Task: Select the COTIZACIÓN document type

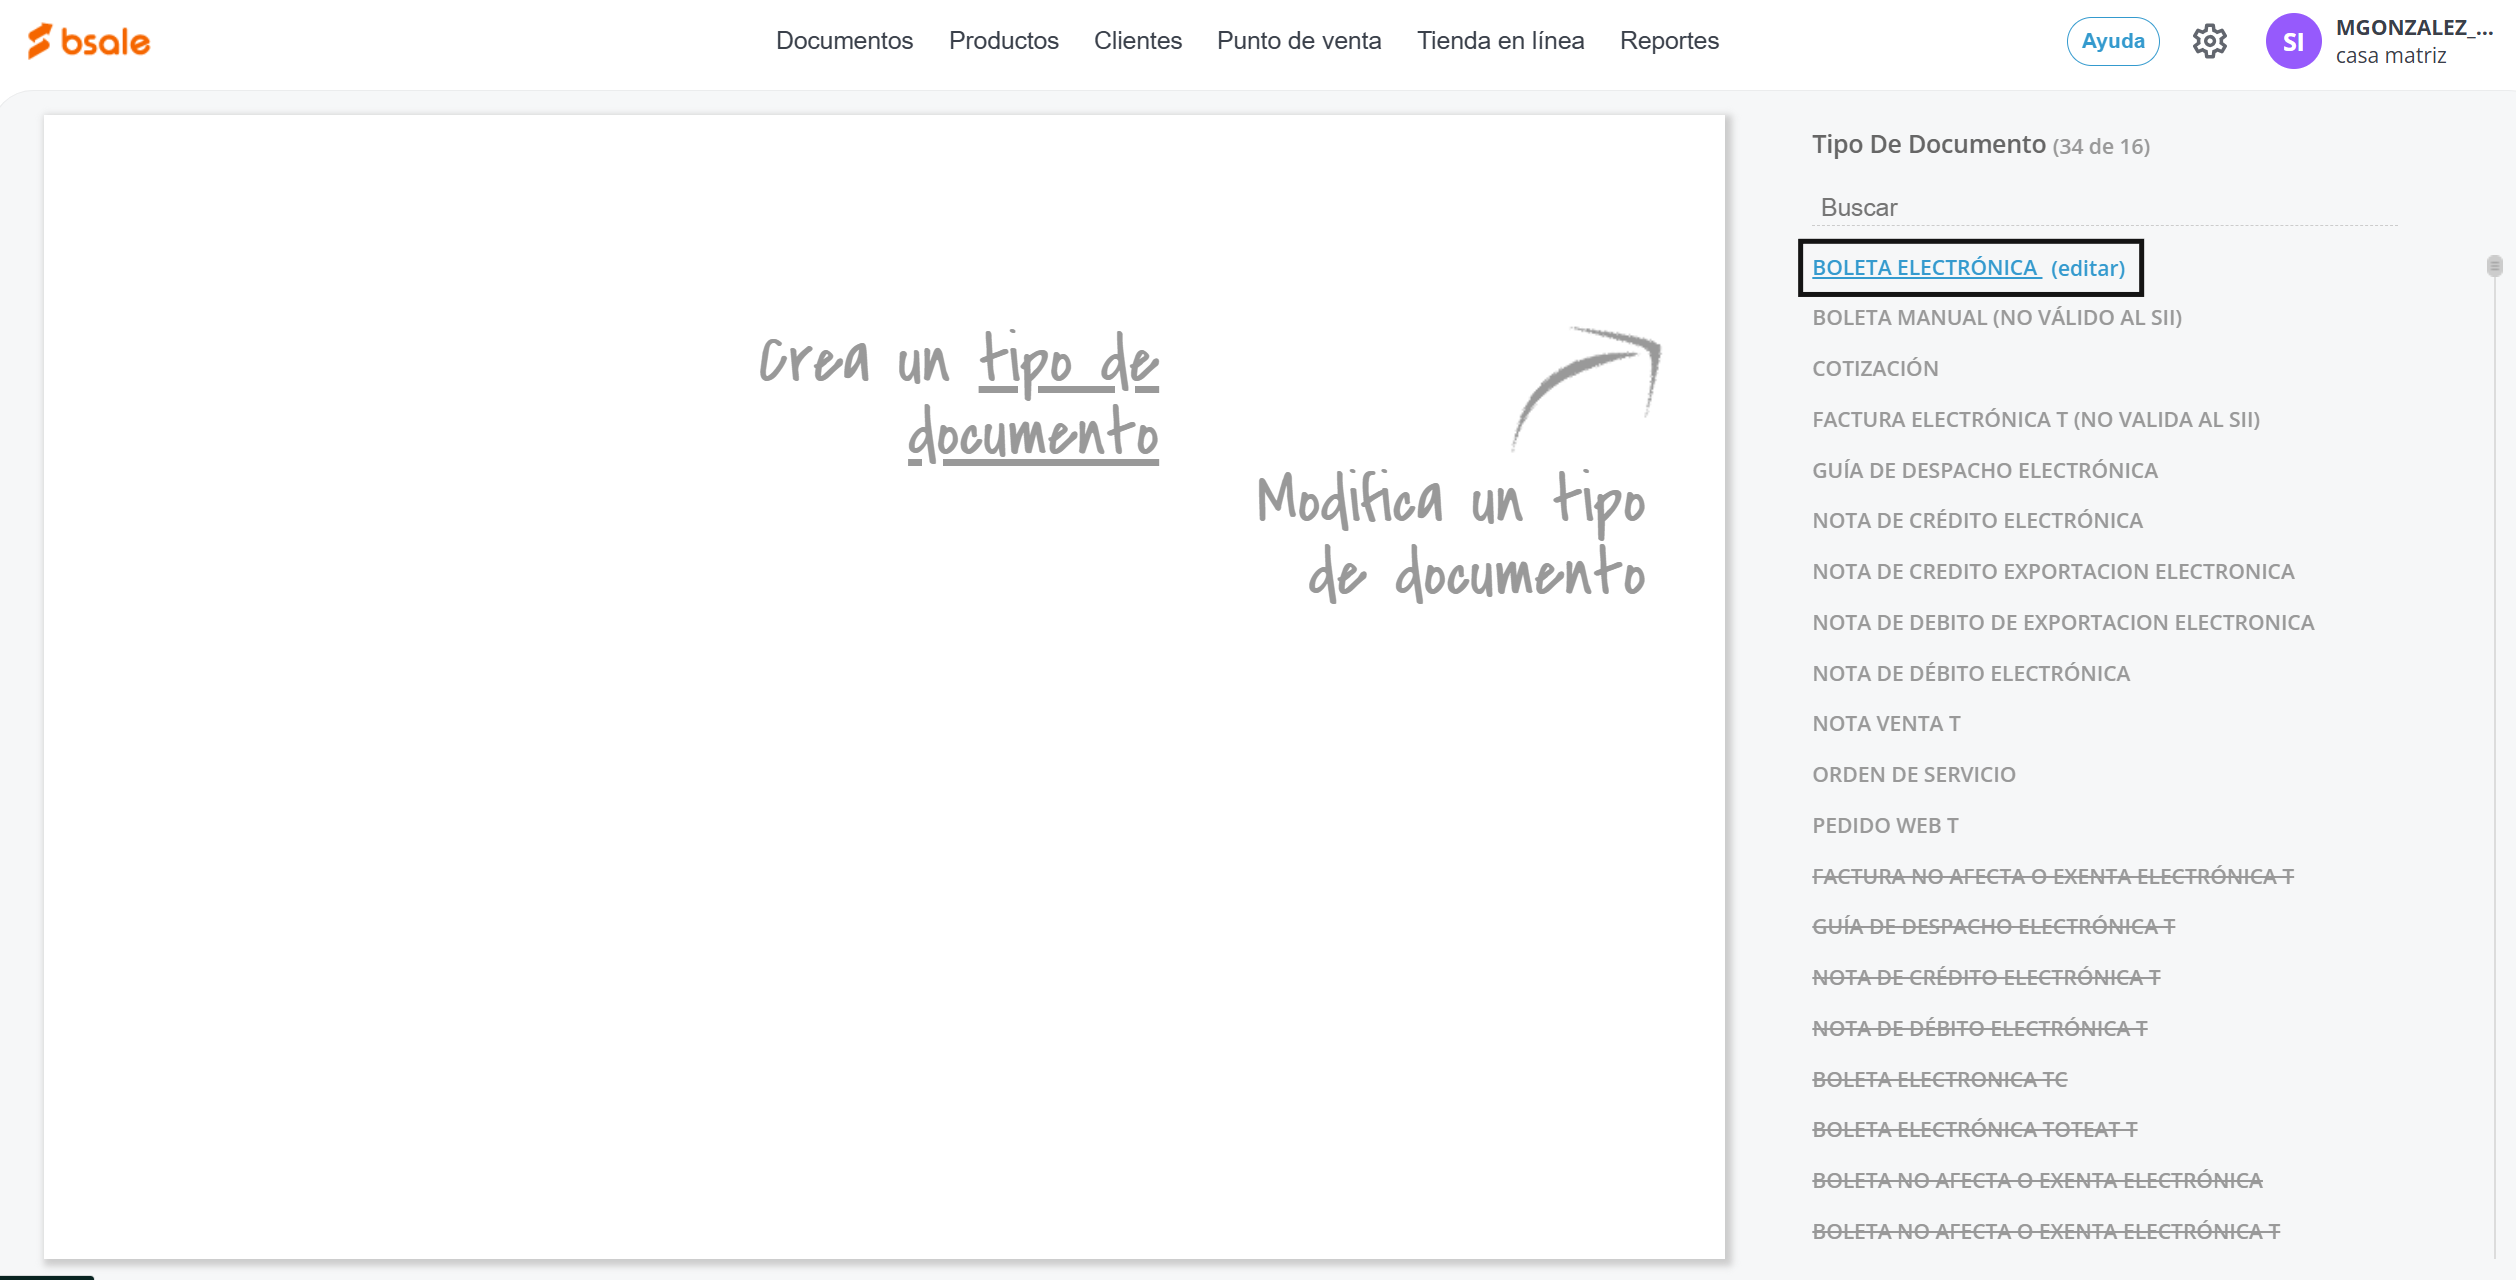Action: [1875, 369]
